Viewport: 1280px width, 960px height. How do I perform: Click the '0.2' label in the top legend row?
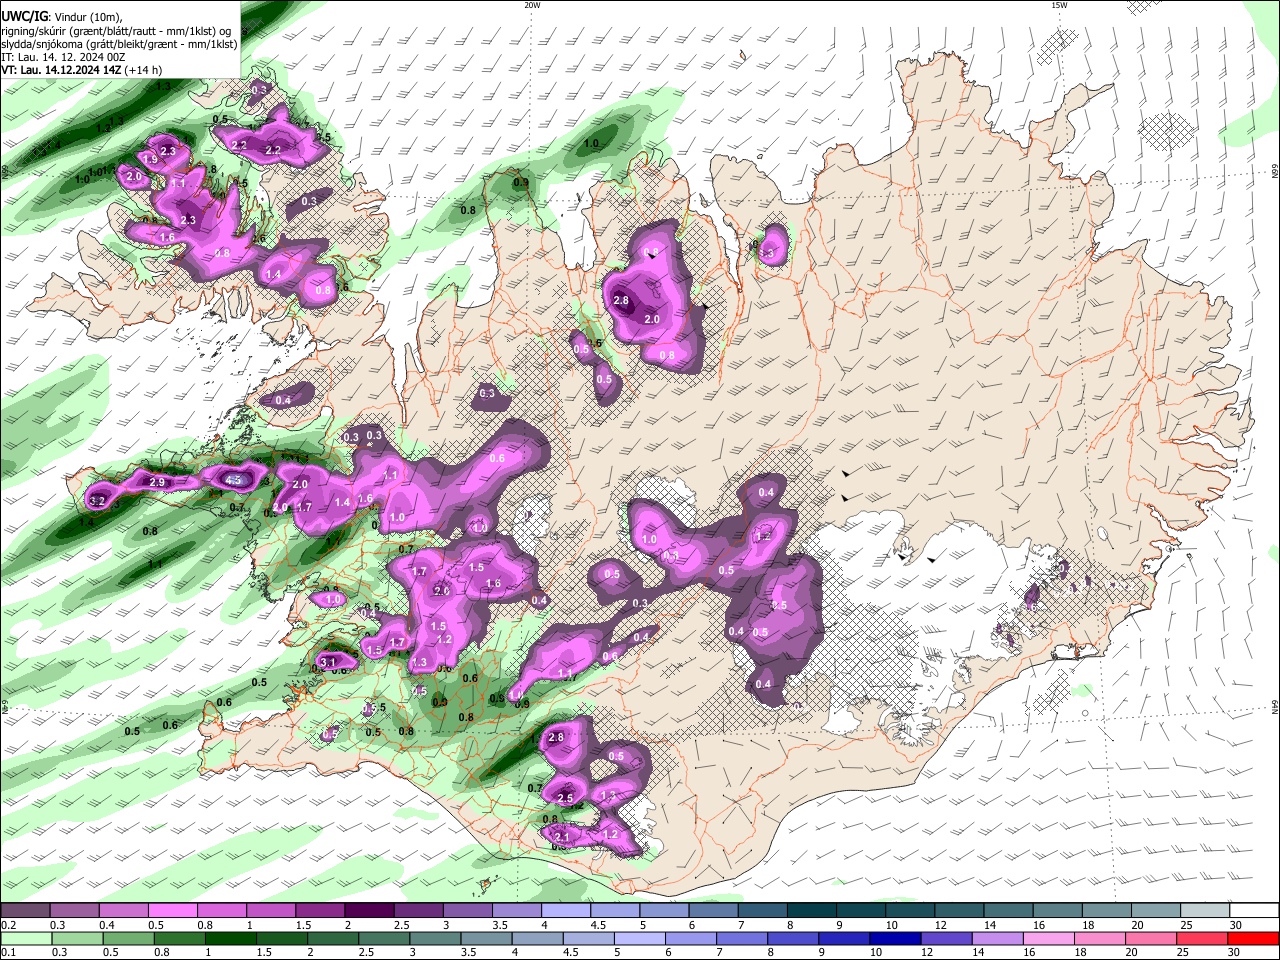click(8, 925)
